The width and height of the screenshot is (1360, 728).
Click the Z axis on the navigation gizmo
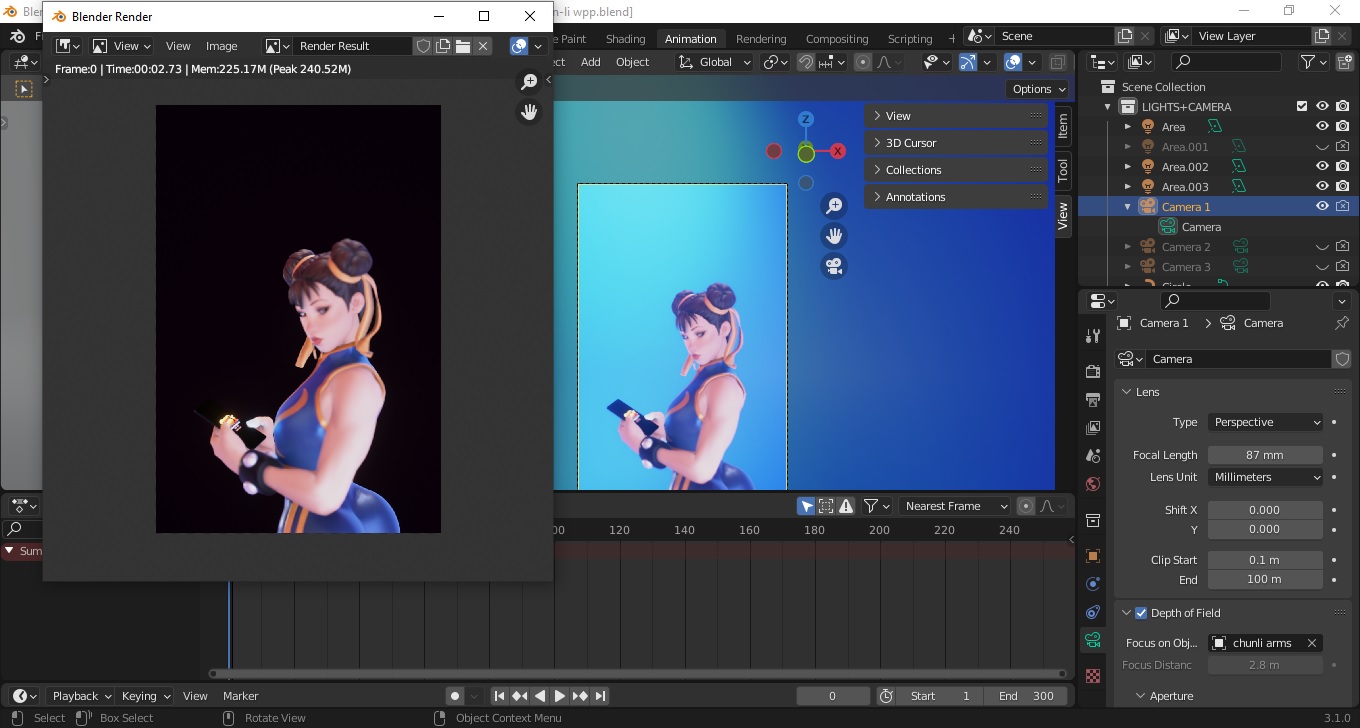(x=806, y=119)
